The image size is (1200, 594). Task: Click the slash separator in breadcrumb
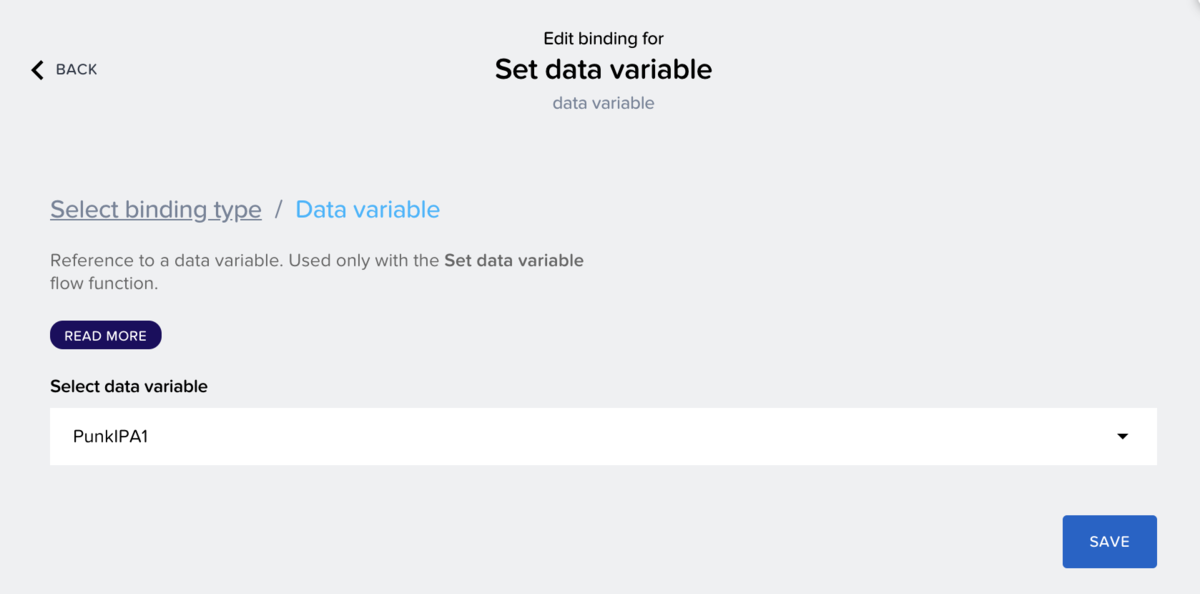279,210
